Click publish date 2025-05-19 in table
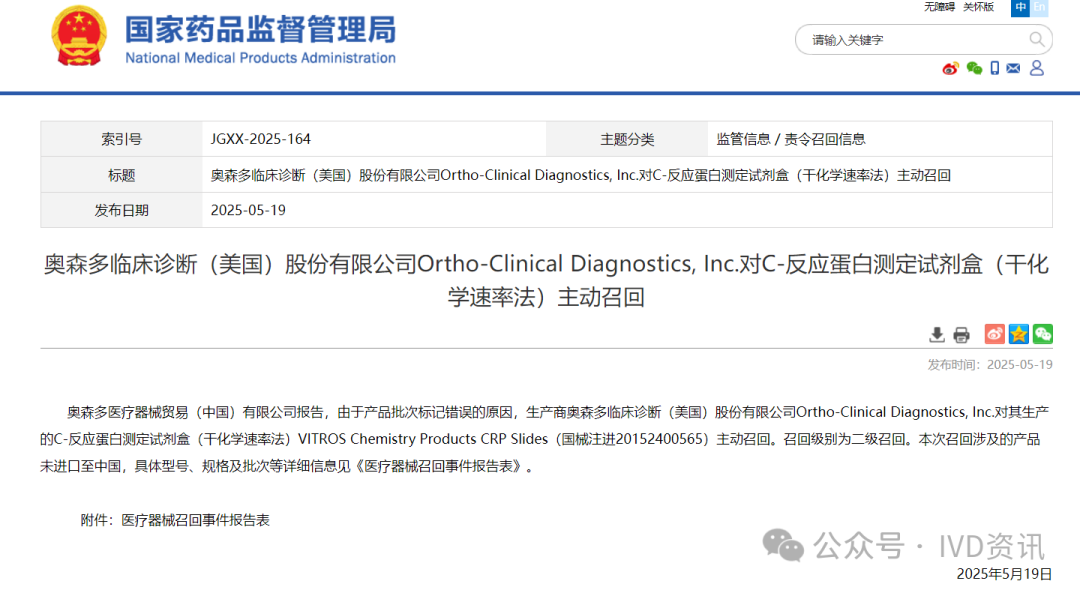 tap(248, 210)
